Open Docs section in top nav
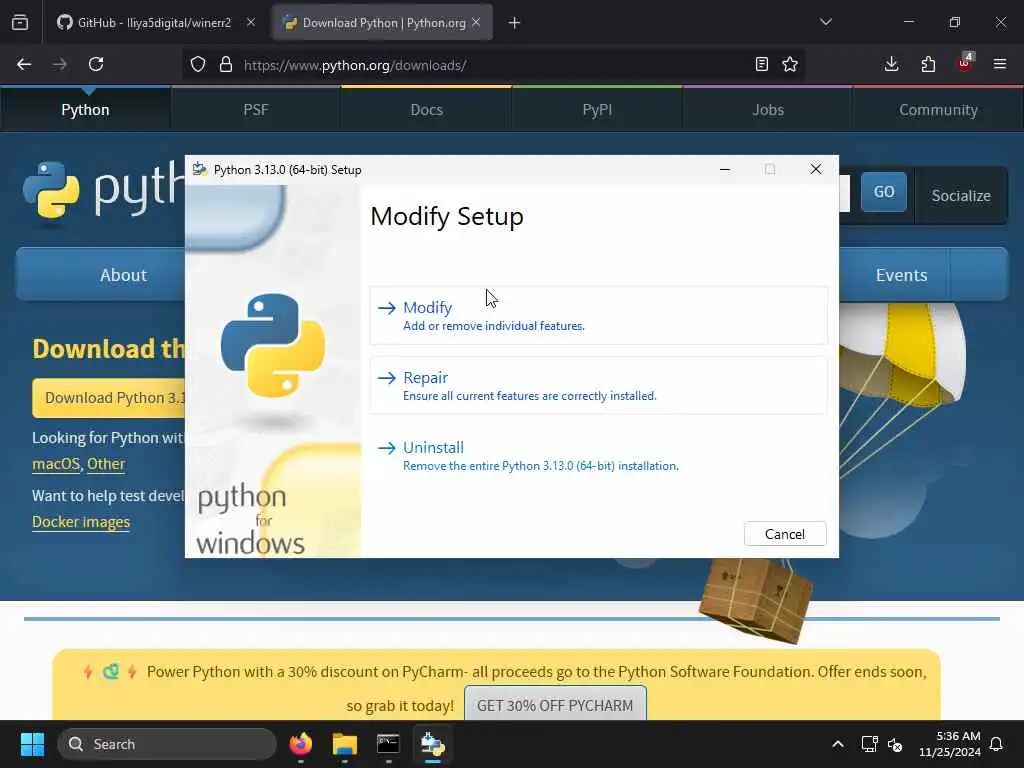Image resolution: width=1024 pixels, height=768 pixels. pos(426,110)
